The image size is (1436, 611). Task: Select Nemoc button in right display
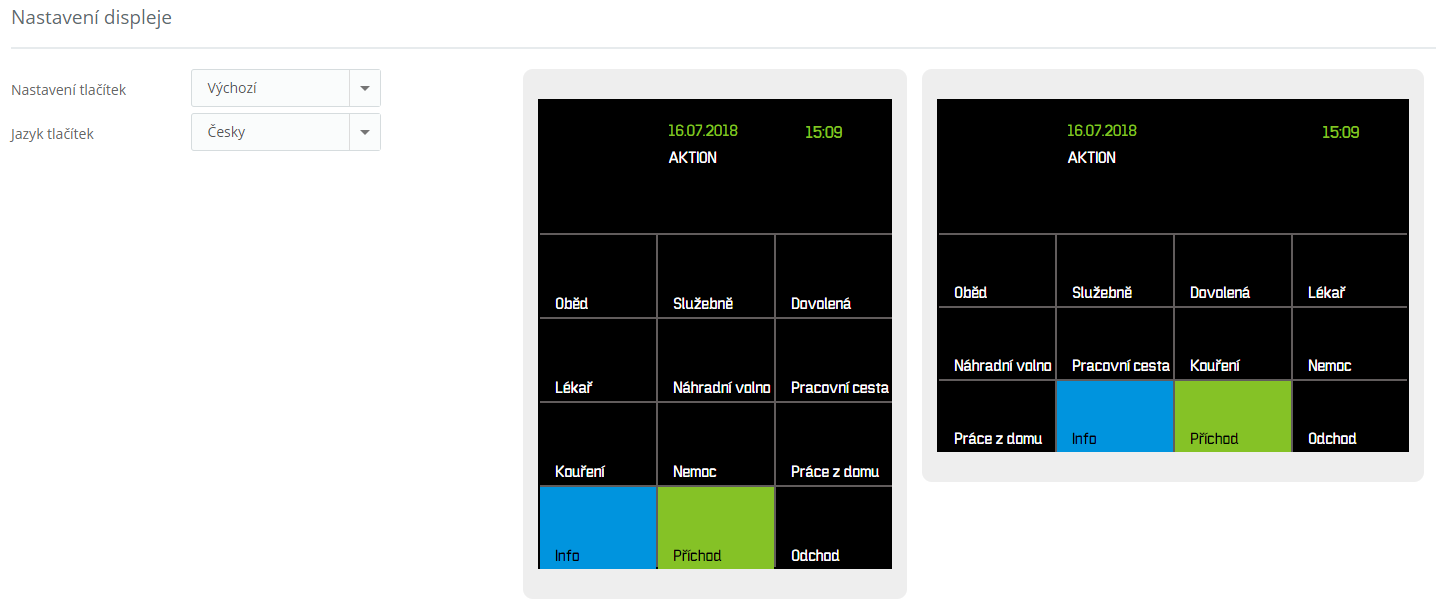coord(1349,344)
